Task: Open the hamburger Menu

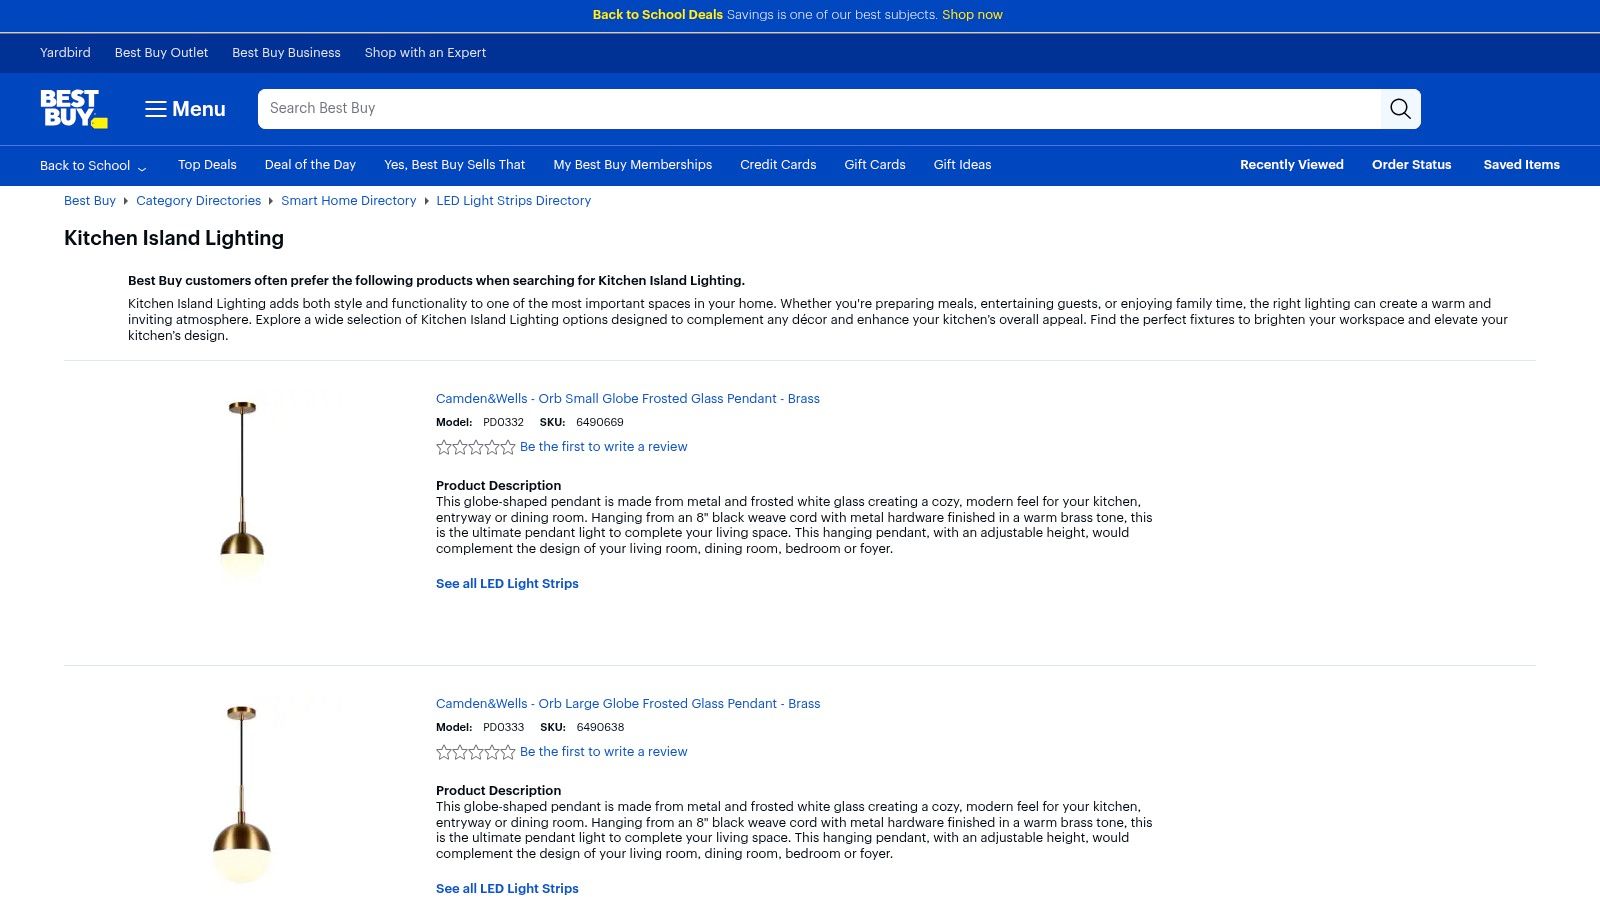Action: (185, 109)
